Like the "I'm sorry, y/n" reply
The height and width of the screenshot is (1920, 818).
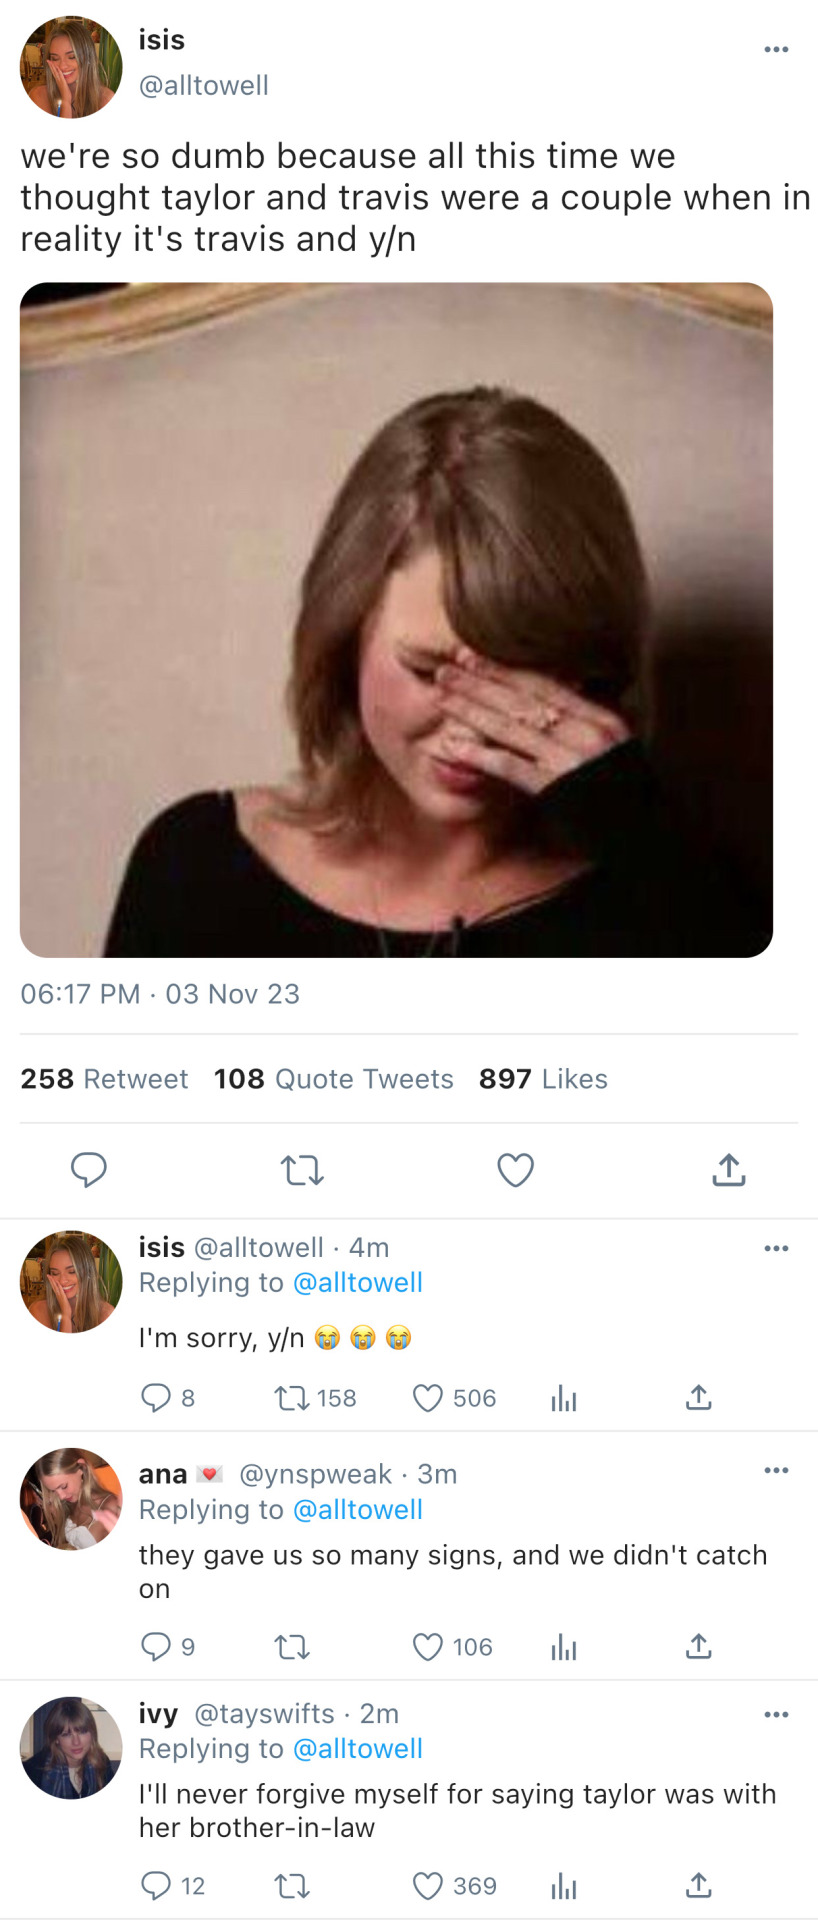tap(428, 1398)
